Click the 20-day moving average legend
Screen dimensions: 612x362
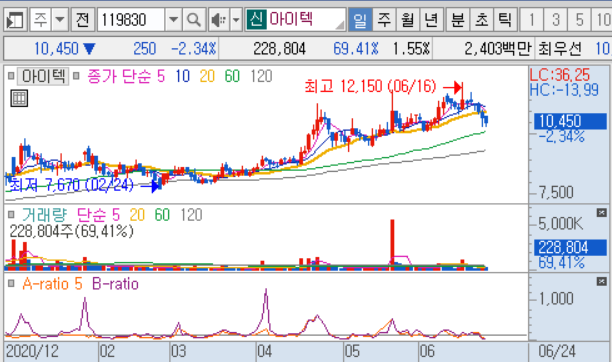[207, 76]
